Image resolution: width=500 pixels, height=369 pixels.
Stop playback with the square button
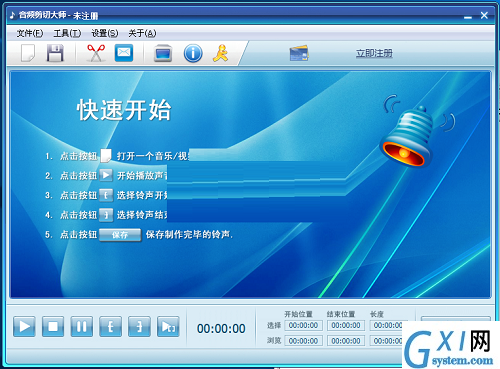[x=53, y=326]
